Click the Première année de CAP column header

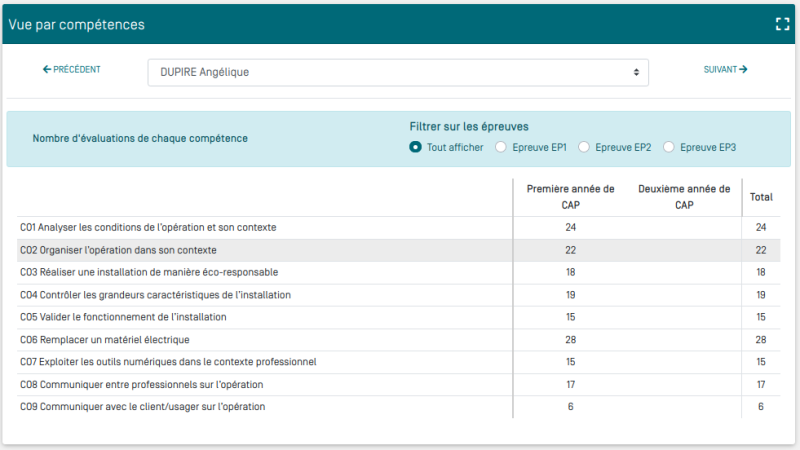[x=570, y=197]
